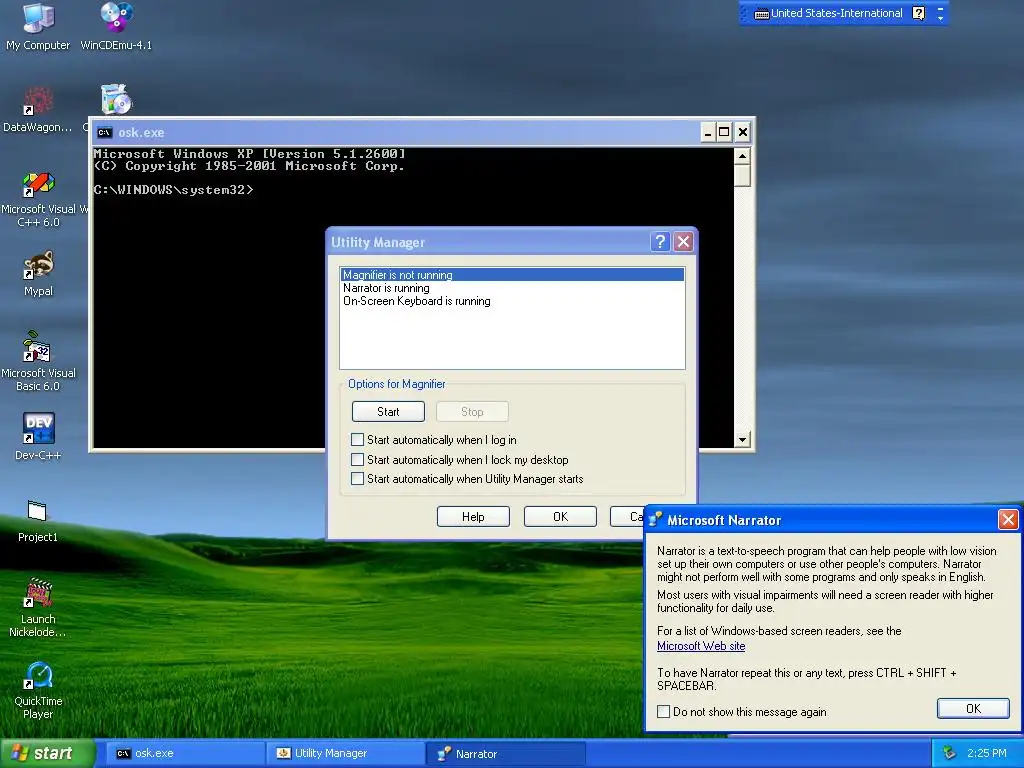1024x768 pixels.
Task: Click scroll down arrow in osk.exe console
Action: pyautogui.click(x=742, y=440)
